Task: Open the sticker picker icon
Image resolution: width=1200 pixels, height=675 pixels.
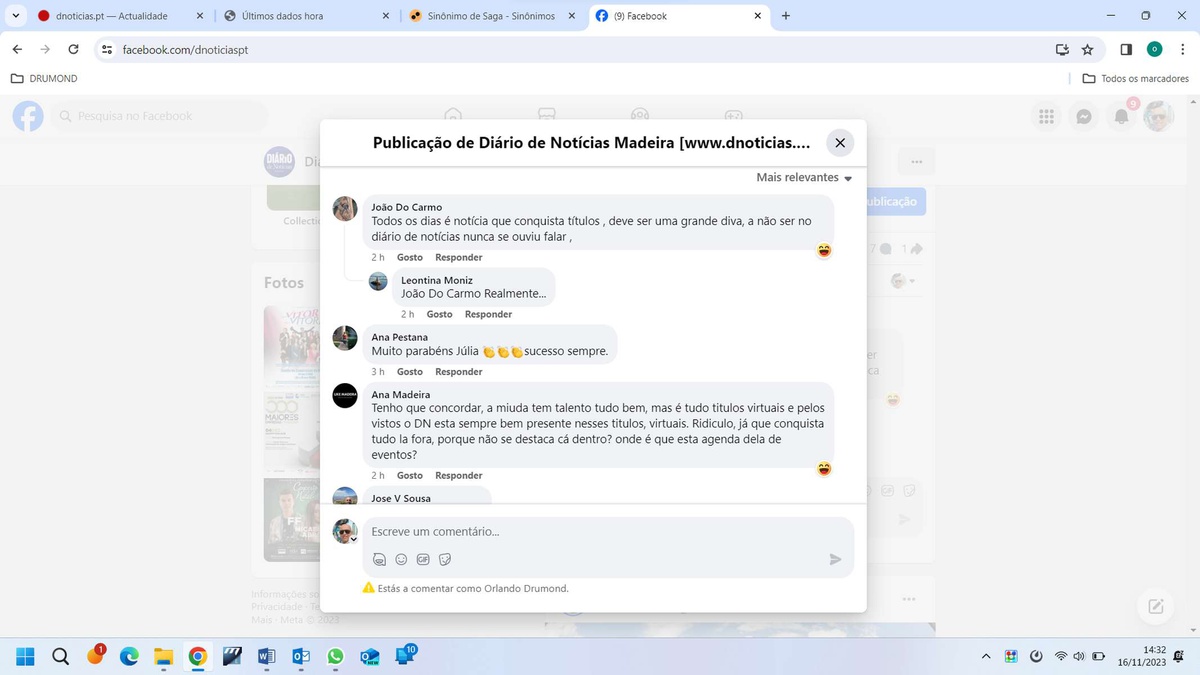Action: (x=445, y=560)
